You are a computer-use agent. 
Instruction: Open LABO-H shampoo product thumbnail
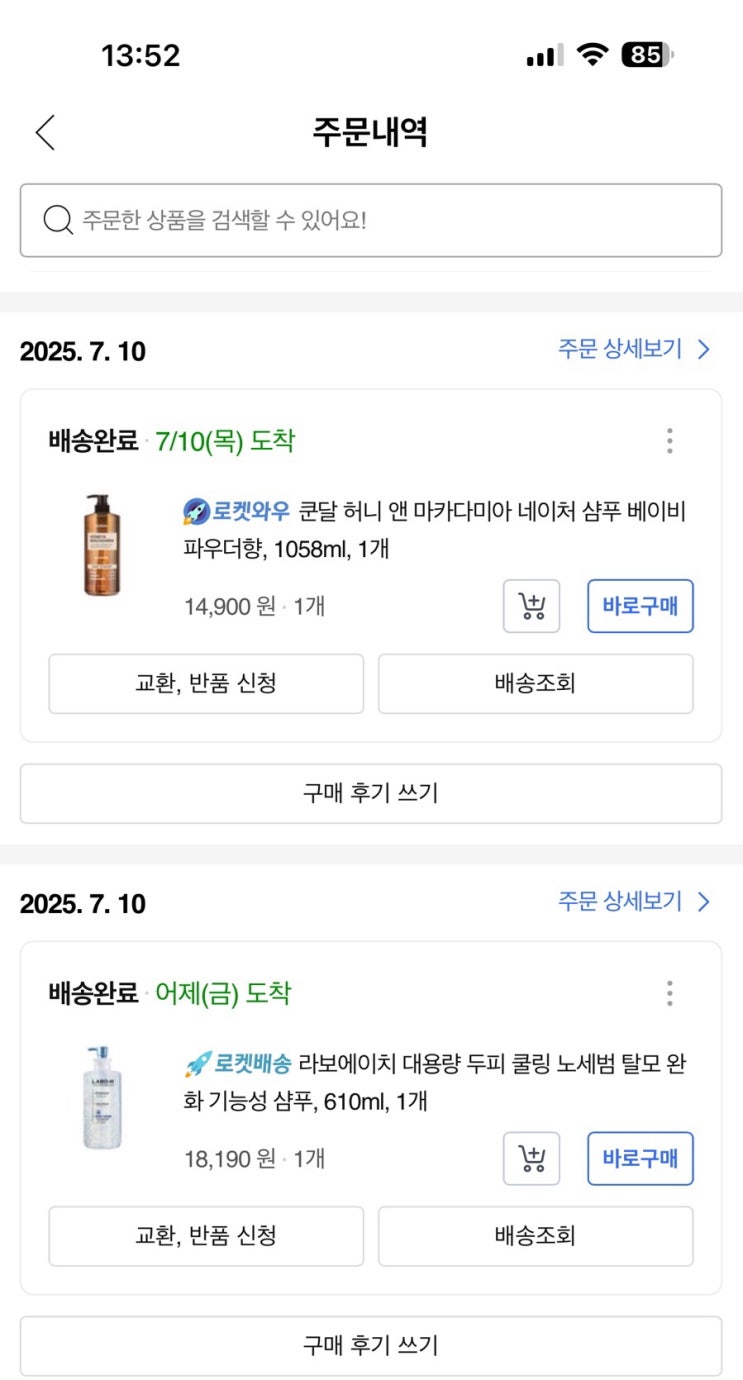point(103,1097)
